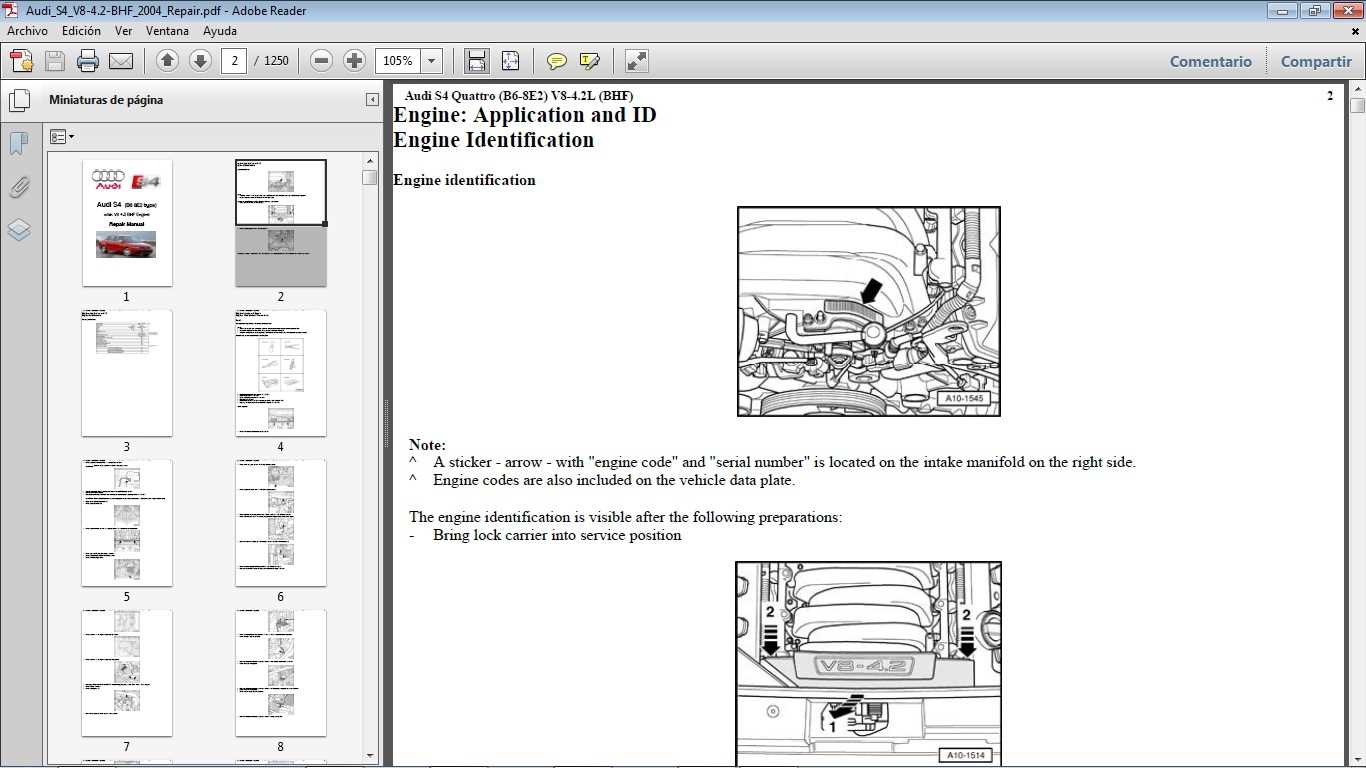Click the page number input field

click(x=234, y=61)
